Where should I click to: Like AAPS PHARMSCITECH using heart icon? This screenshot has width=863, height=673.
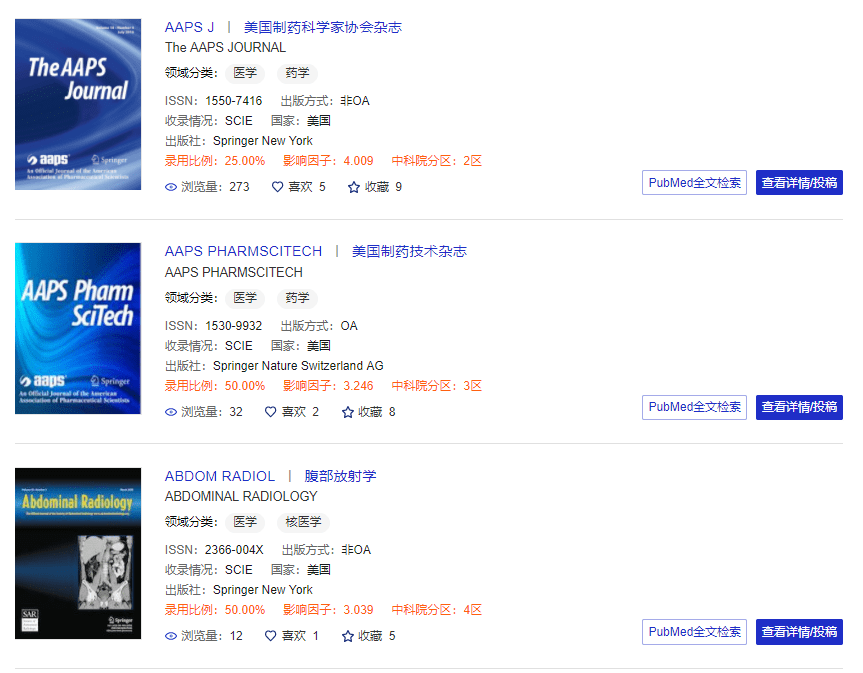pos(270,412)
